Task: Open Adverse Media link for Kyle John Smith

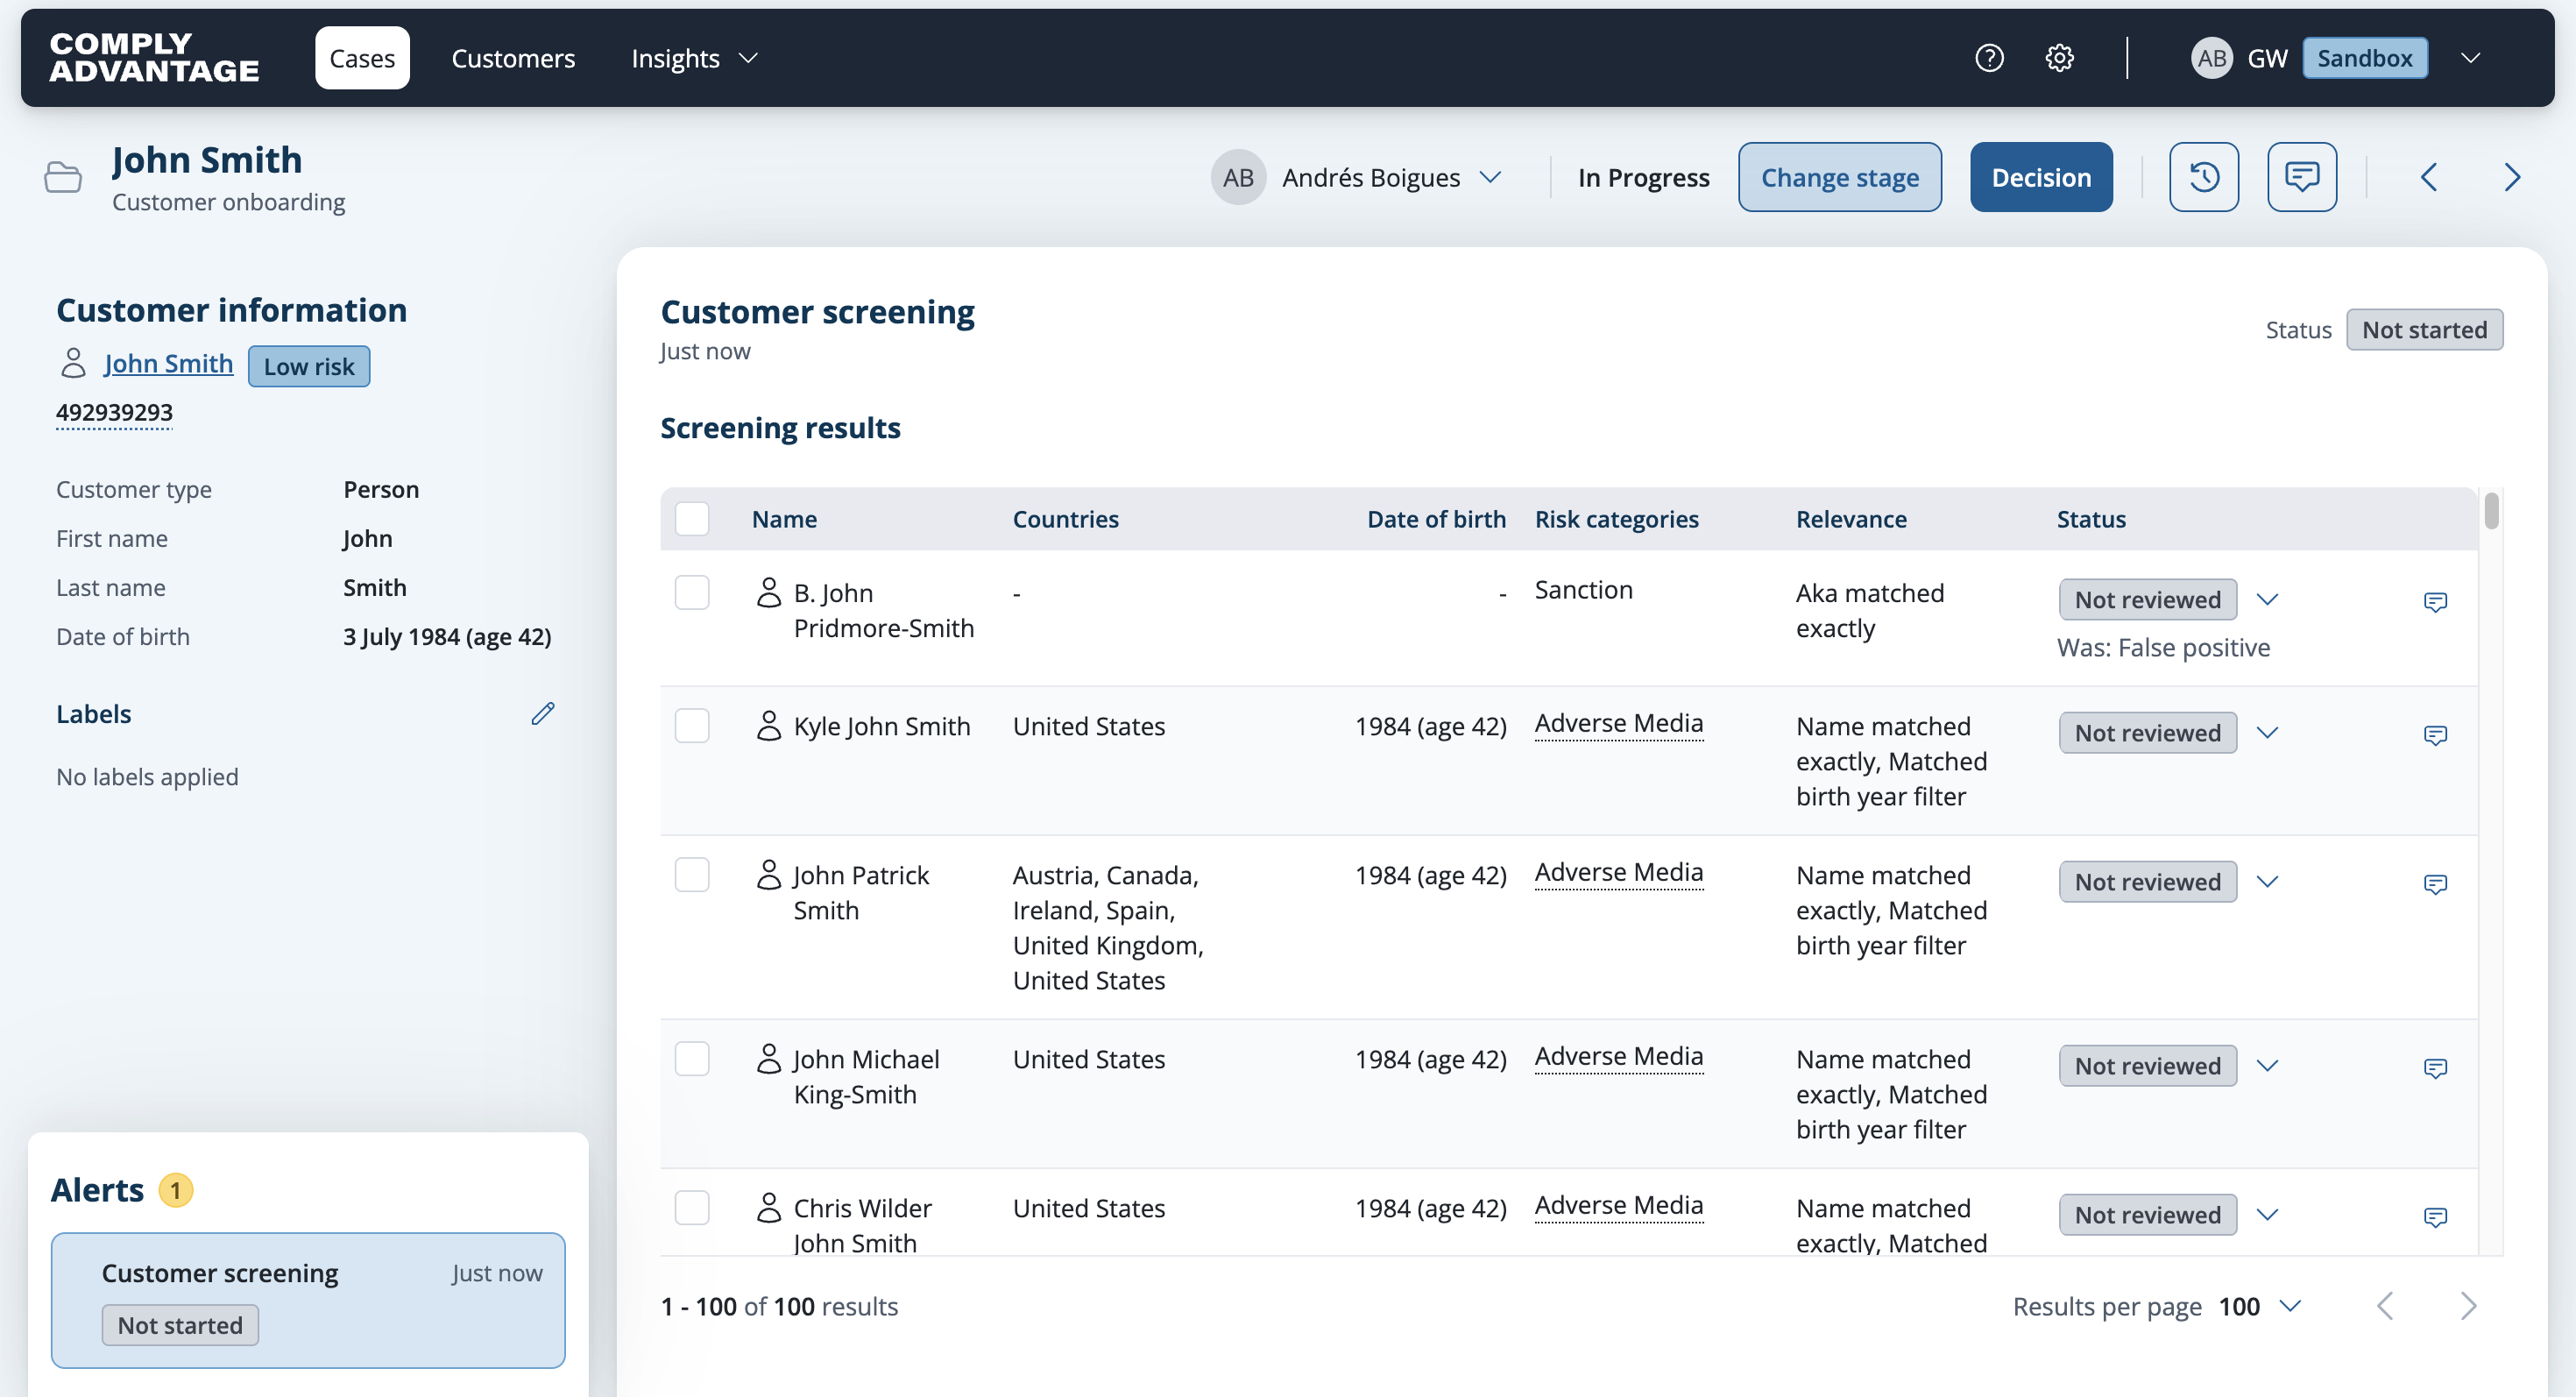Action: tap(1619, 723)
